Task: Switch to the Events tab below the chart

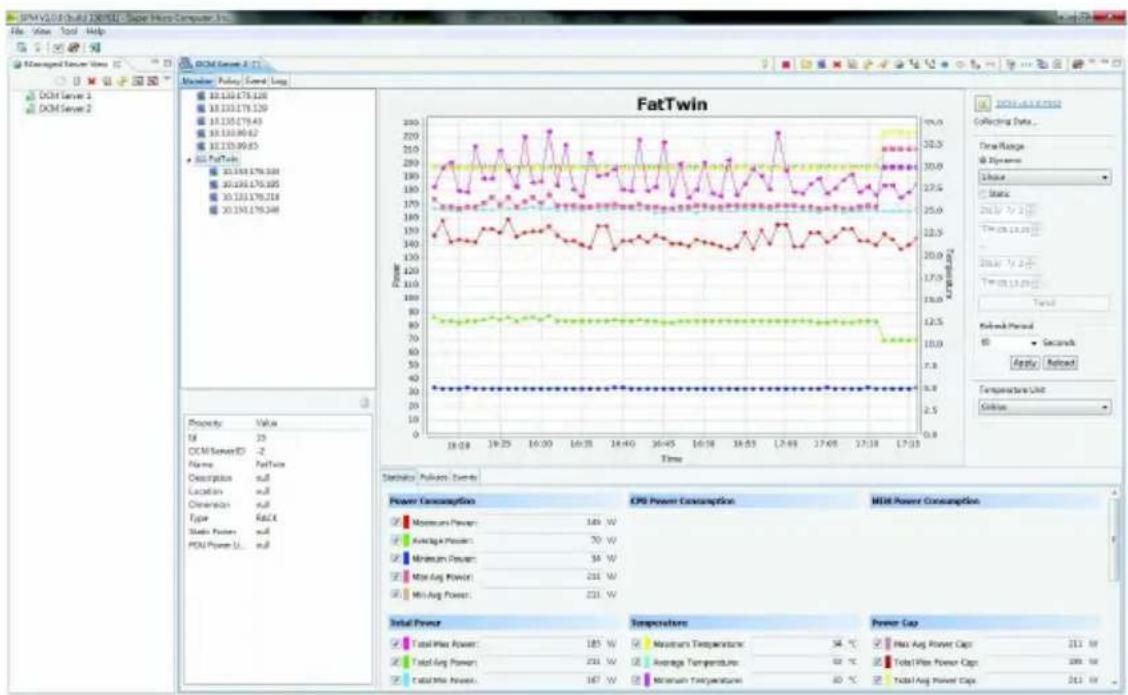Action: pos(465,477)
